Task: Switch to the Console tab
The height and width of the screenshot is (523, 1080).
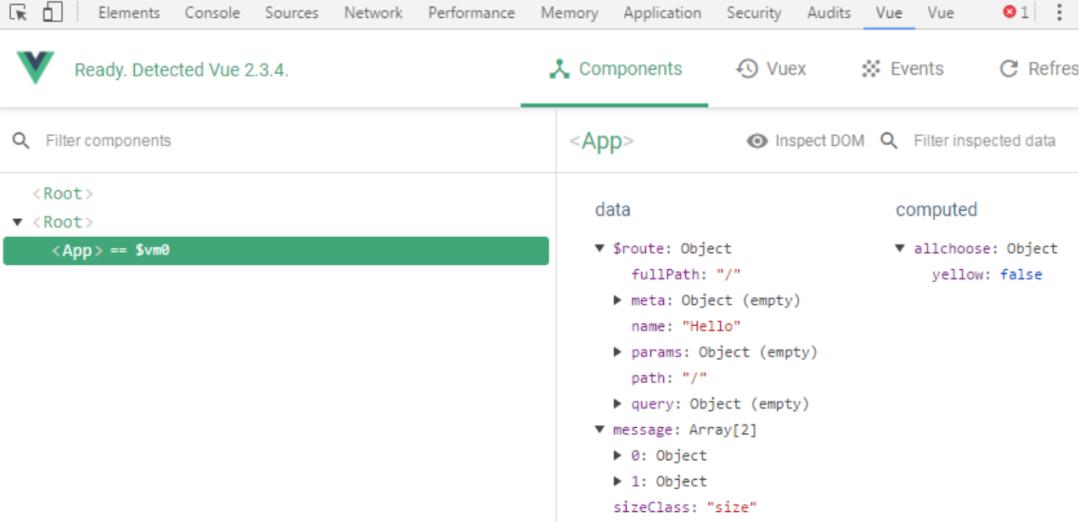Action: click(x=212, y=13)
